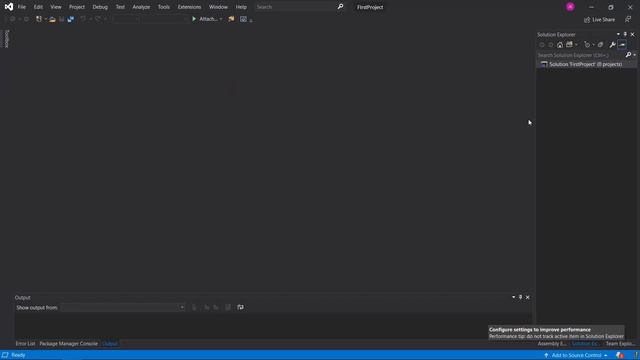Open the Analyze menu
640x360 pixels.
pyautogui.click(x=141, y=7)
